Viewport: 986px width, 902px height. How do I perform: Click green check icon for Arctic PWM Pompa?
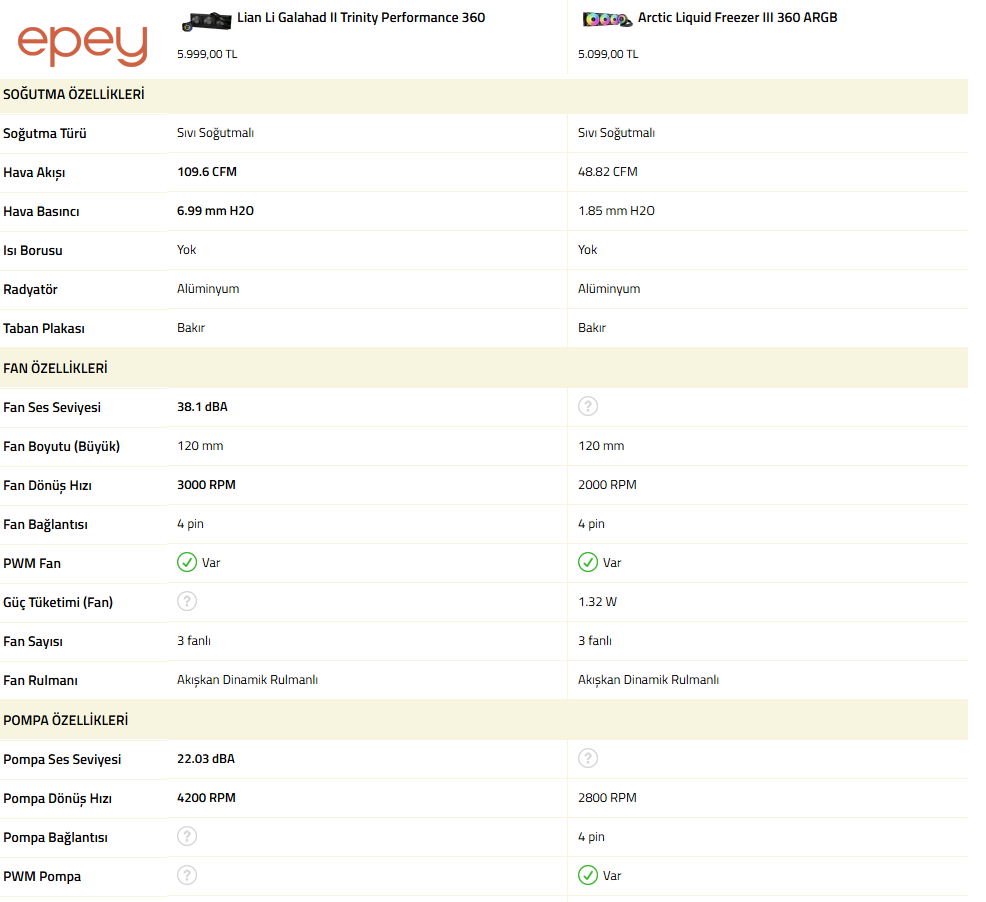tap(588, 876)
